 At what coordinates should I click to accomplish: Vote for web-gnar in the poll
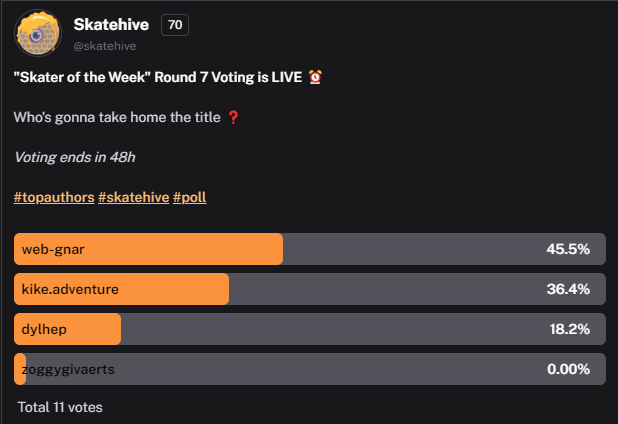coord(310,249)
